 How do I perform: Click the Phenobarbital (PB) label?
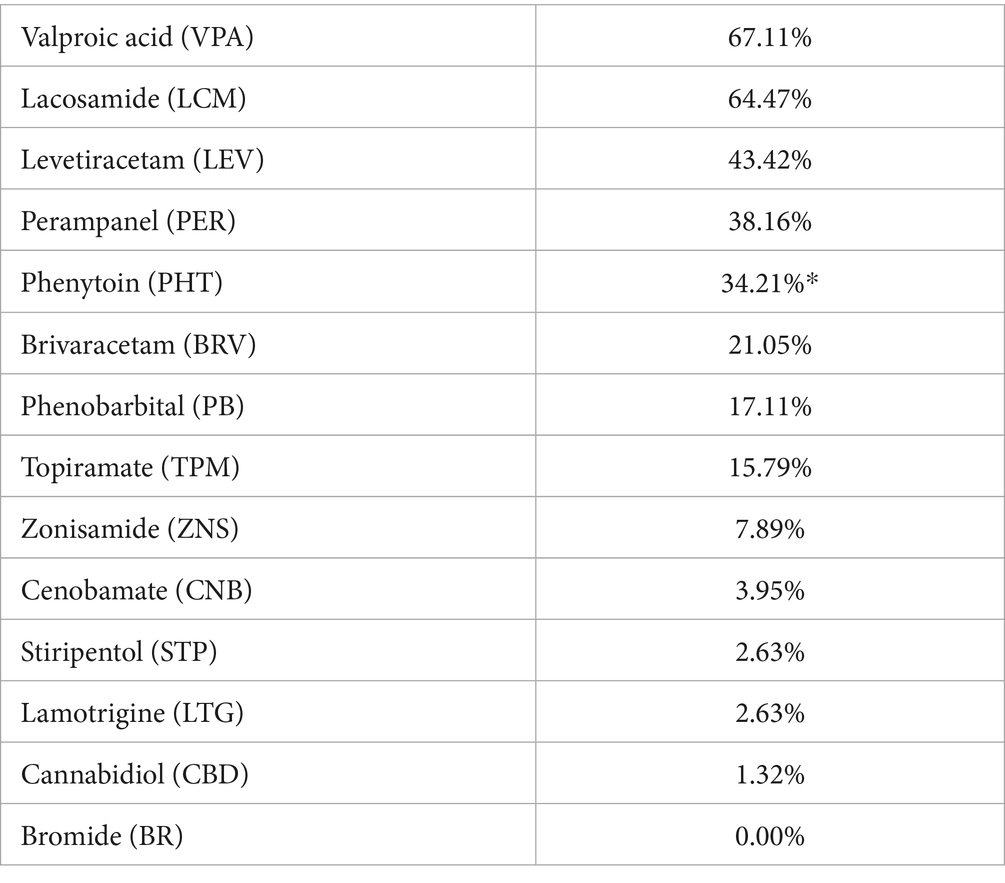pos(133,406)
